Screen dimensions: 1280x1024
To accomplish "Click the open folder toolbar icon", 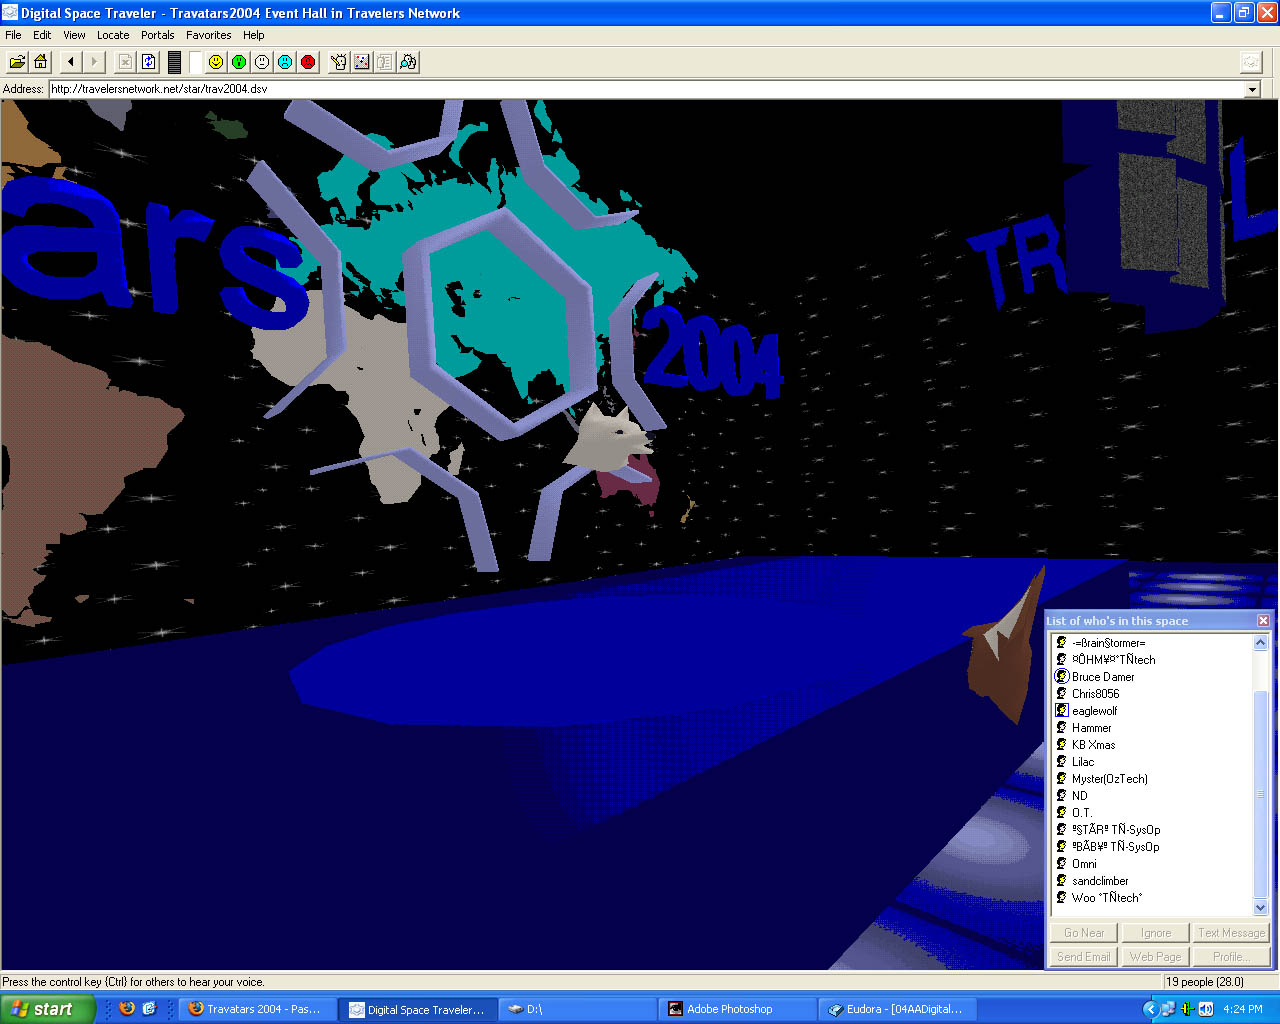I will coord(17,62).
